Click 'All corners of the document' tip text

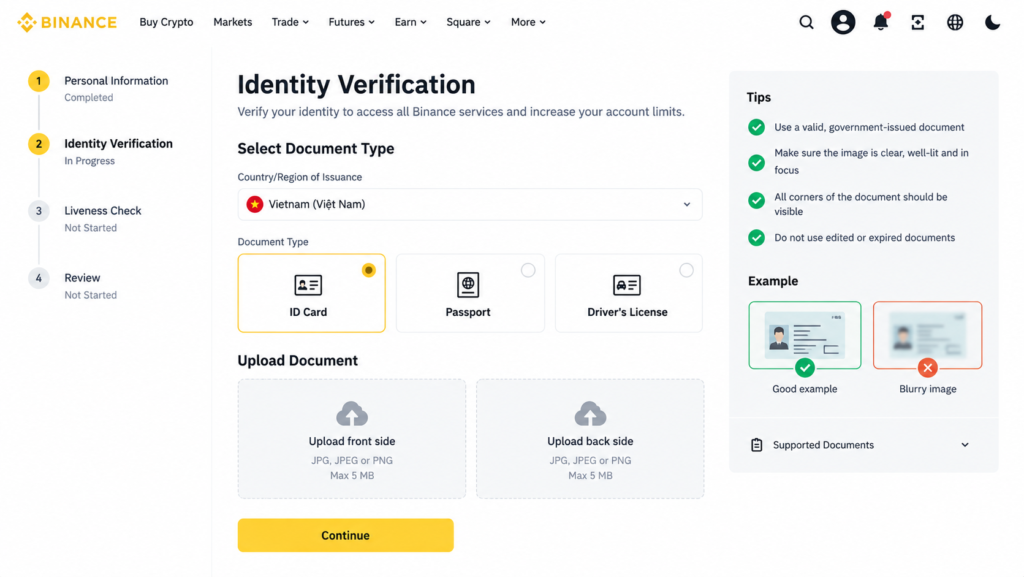861,204
